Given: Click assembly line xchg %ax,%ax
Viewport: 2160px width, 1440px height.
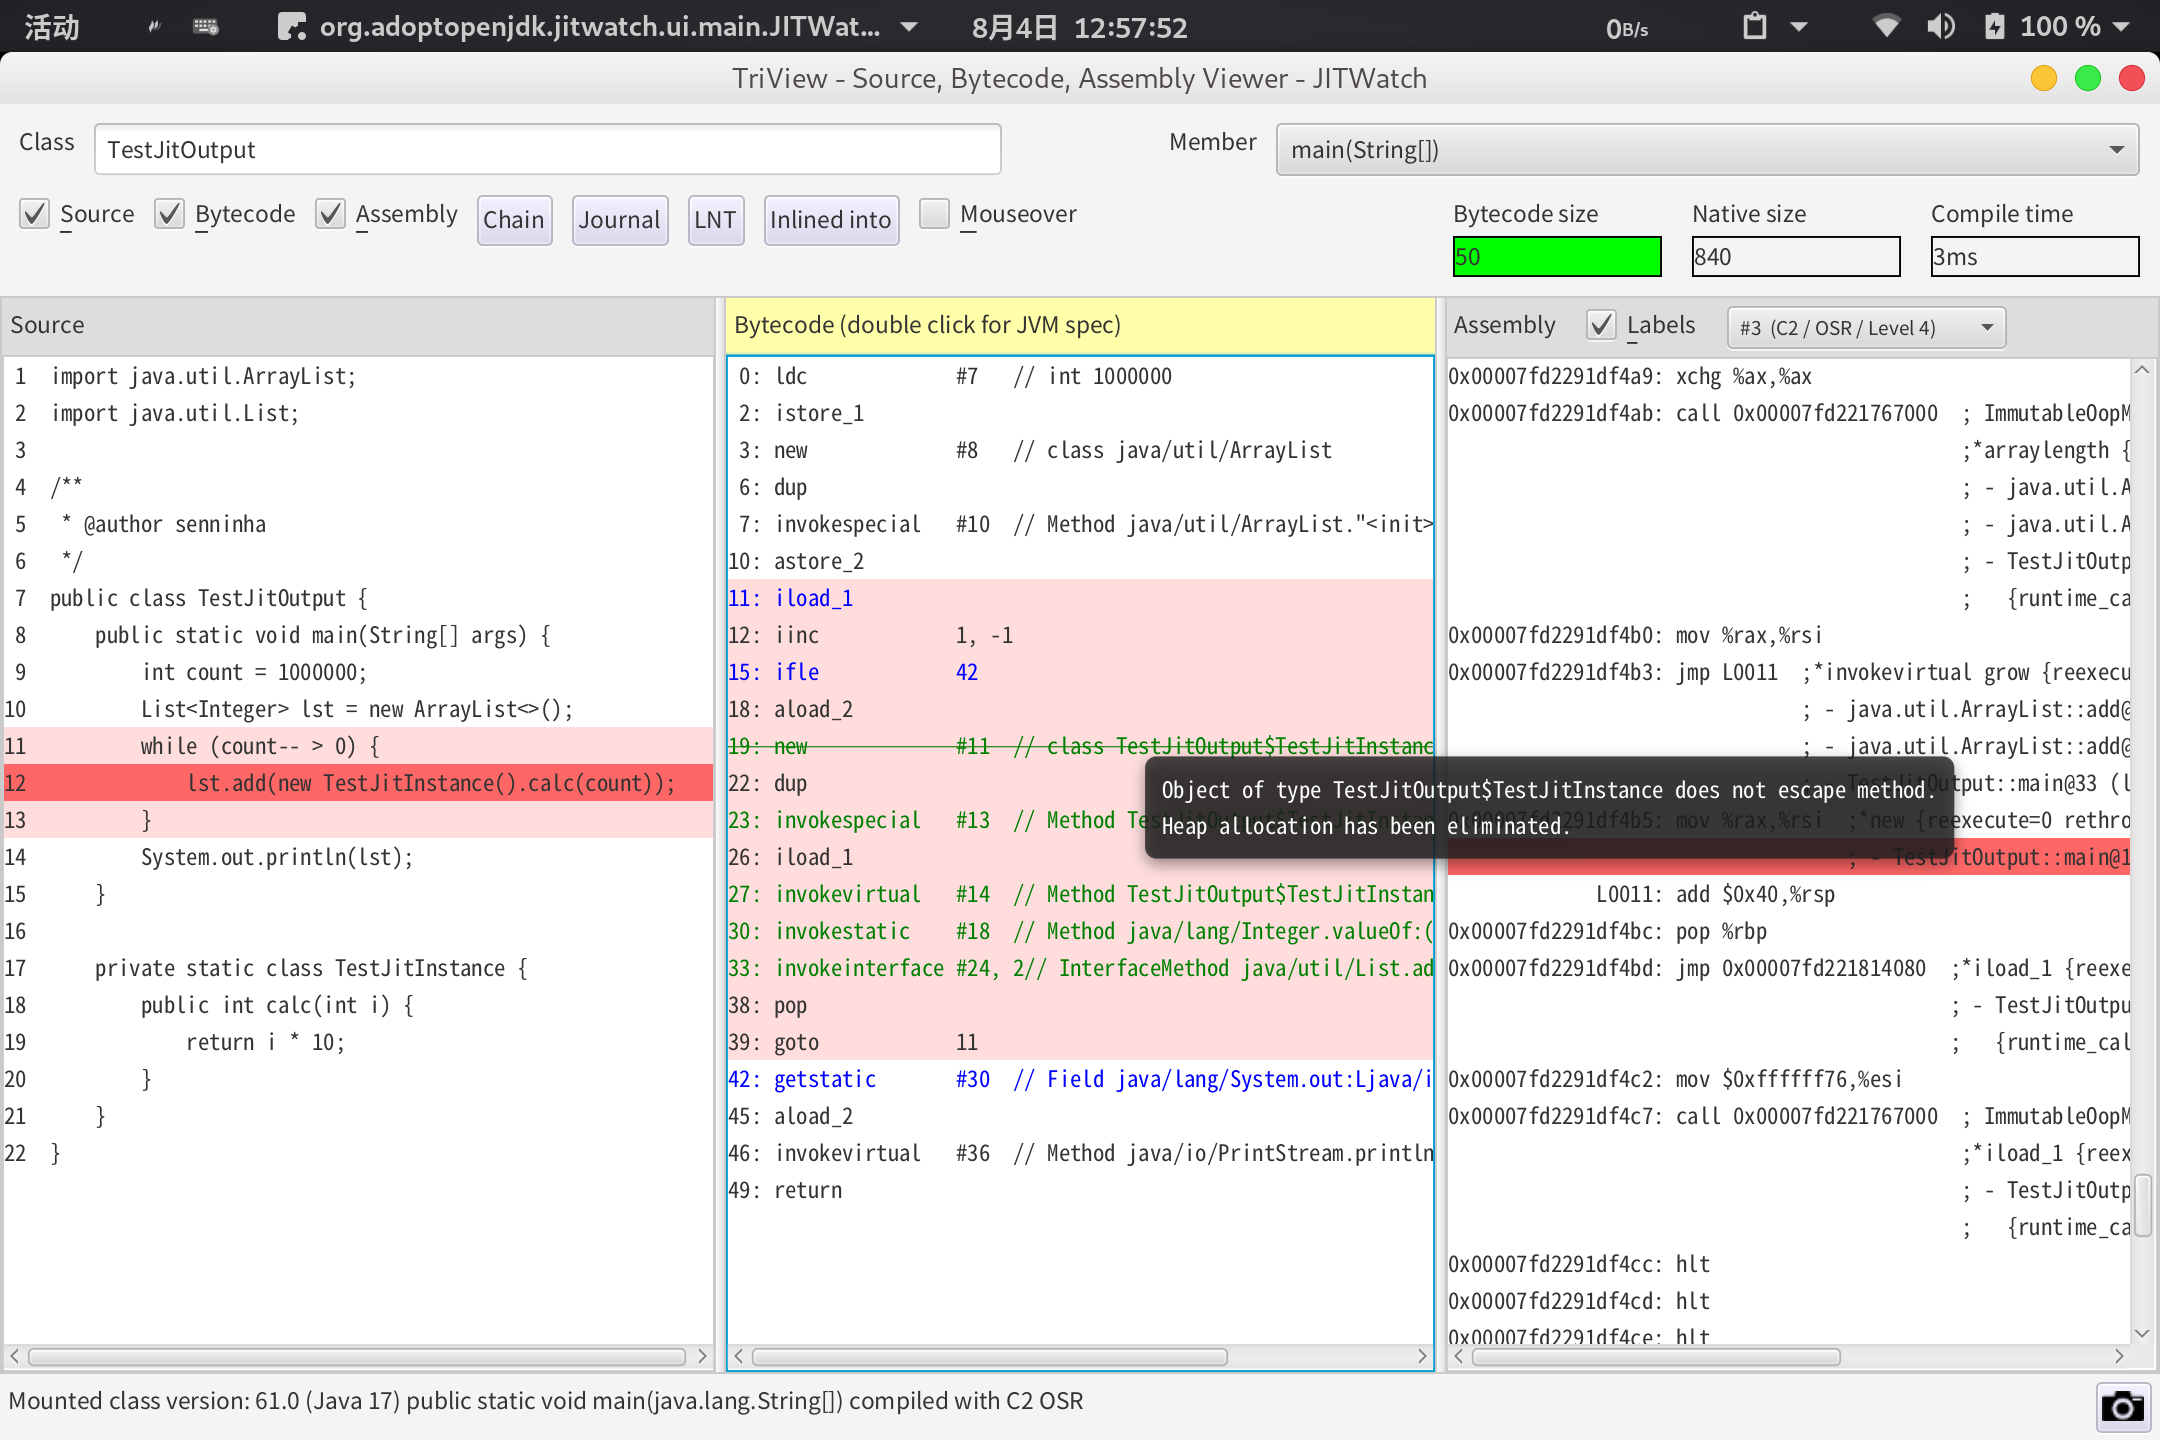Looking at the screenshot, I should 1788,376.
